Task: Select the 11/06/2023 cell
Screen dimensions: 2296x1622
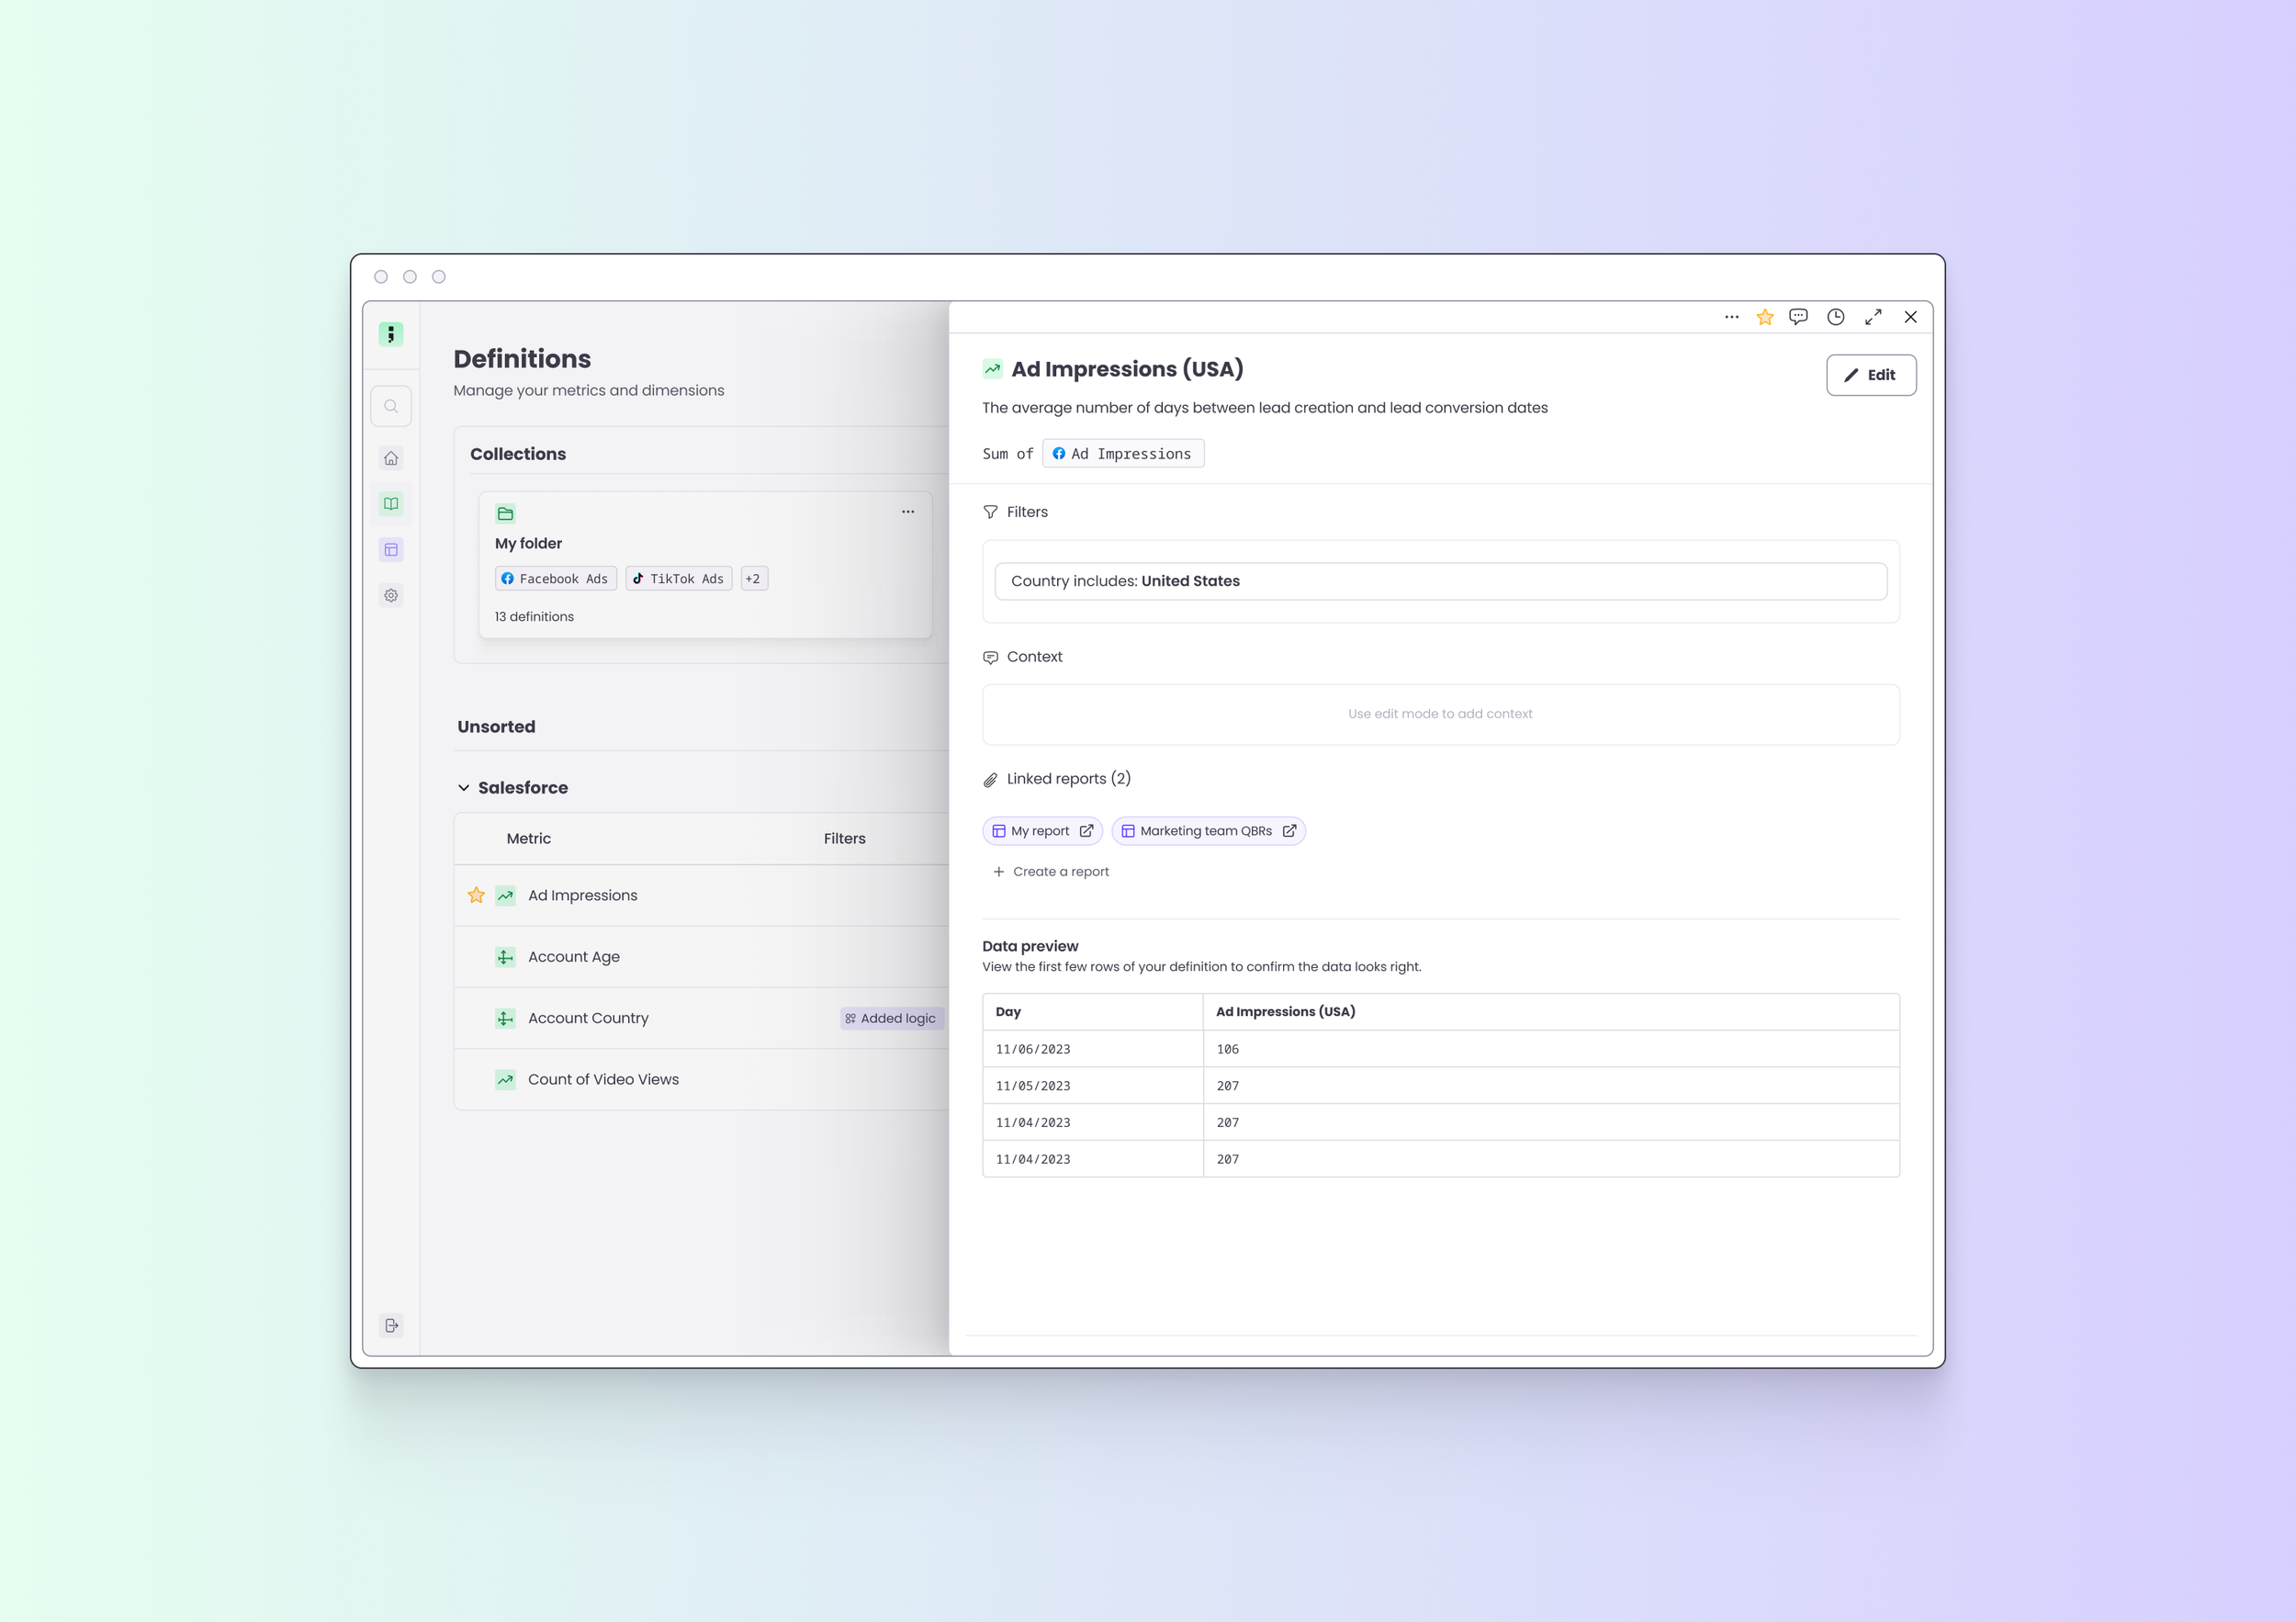Action: point(1093,1049)
